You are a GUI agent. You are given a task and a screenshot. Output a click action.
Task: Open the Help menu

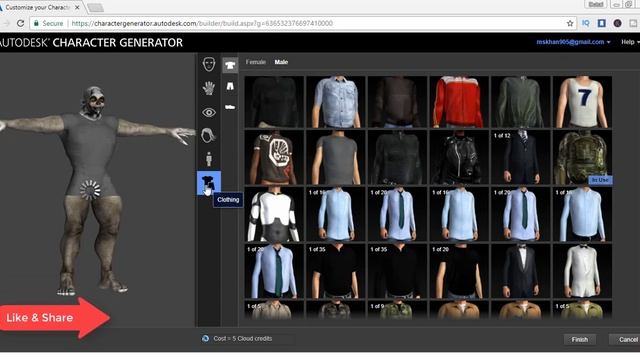click(x=630, y=42)
